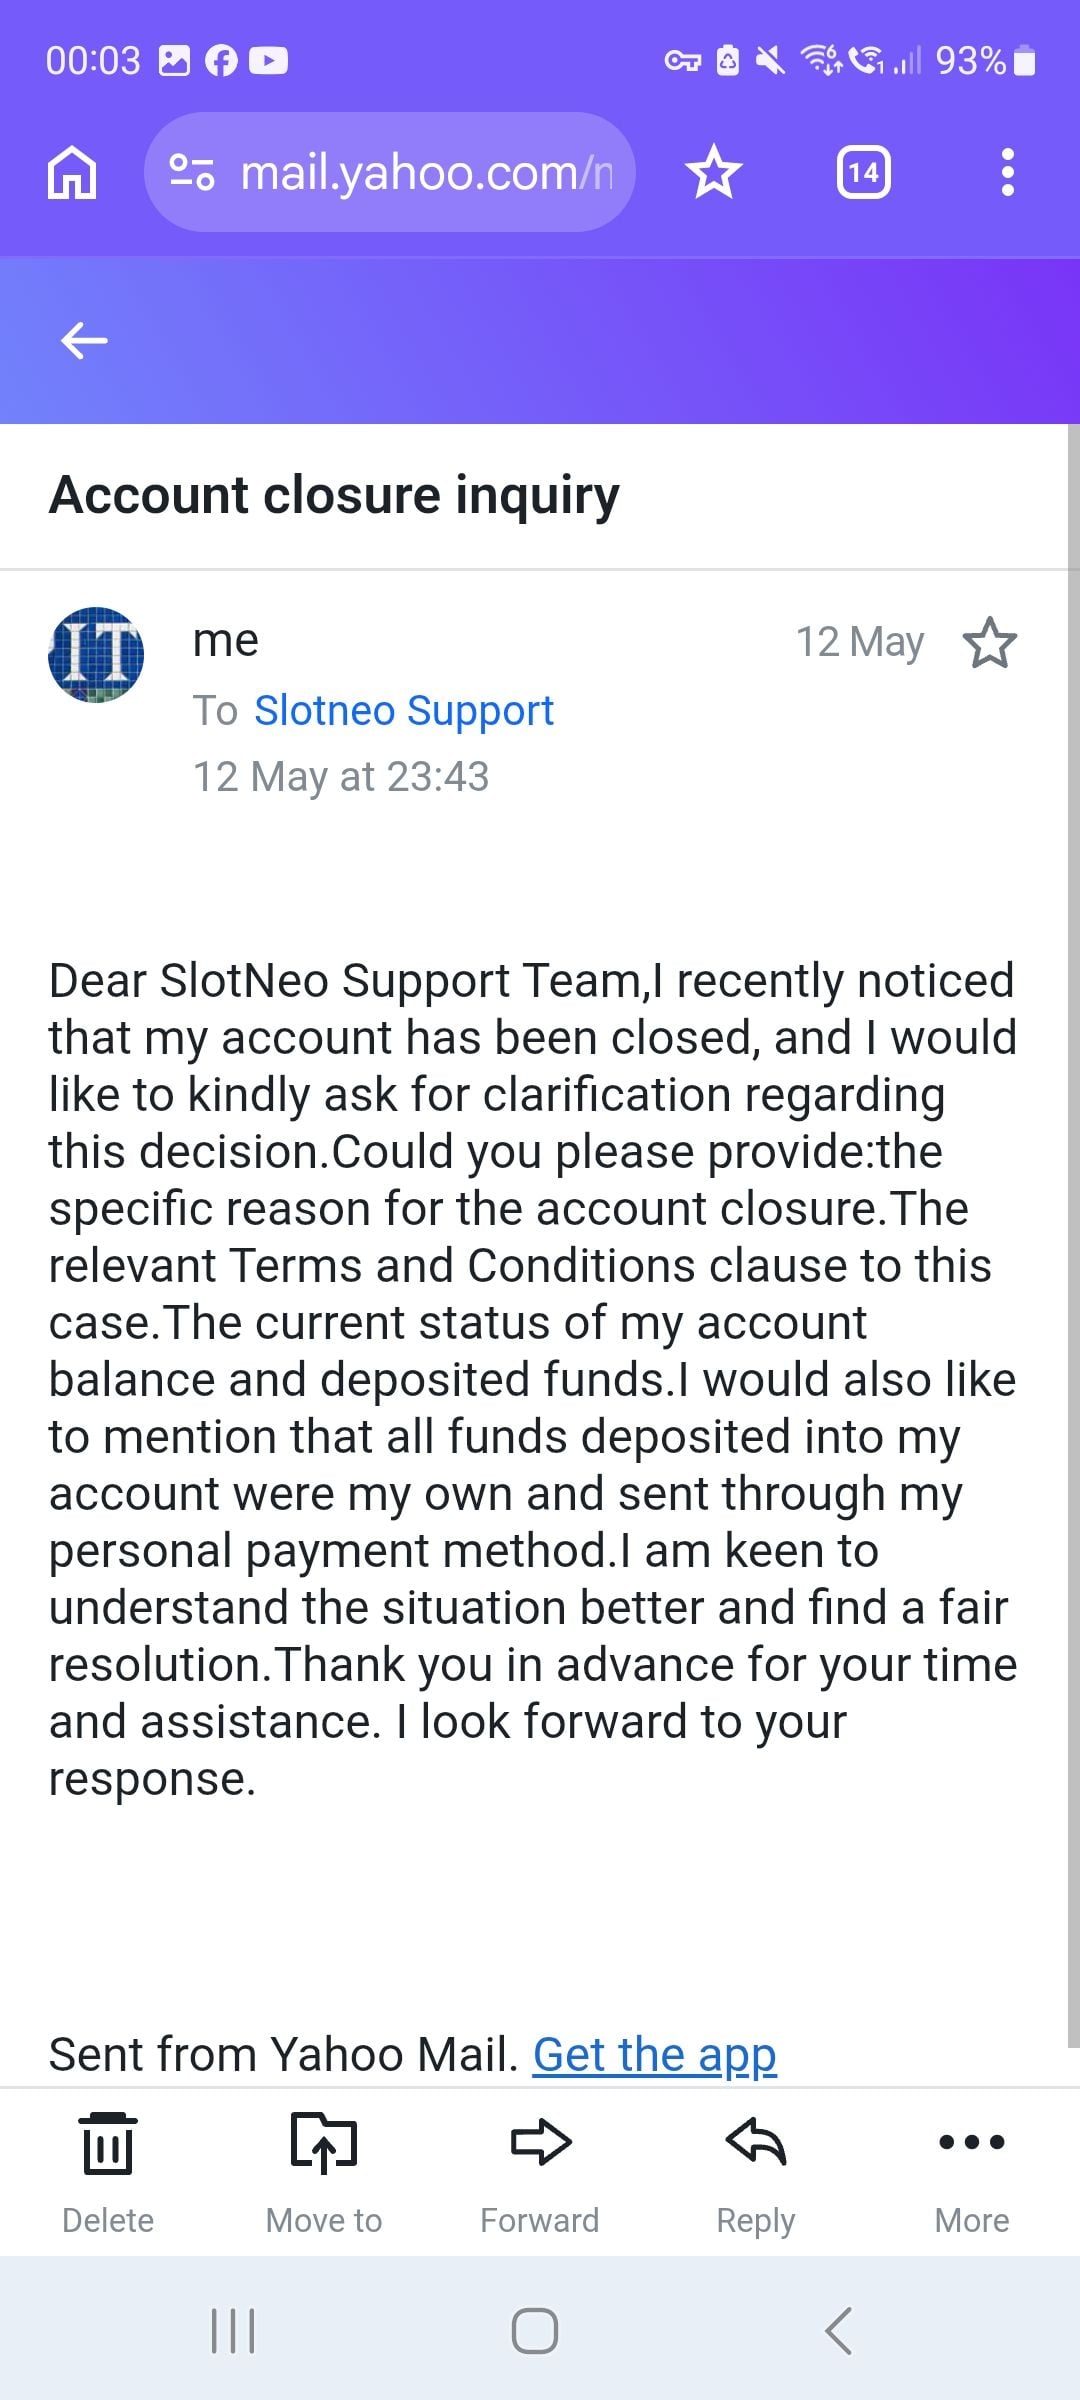Star the email dated 12 May

(x=990, y=642)
